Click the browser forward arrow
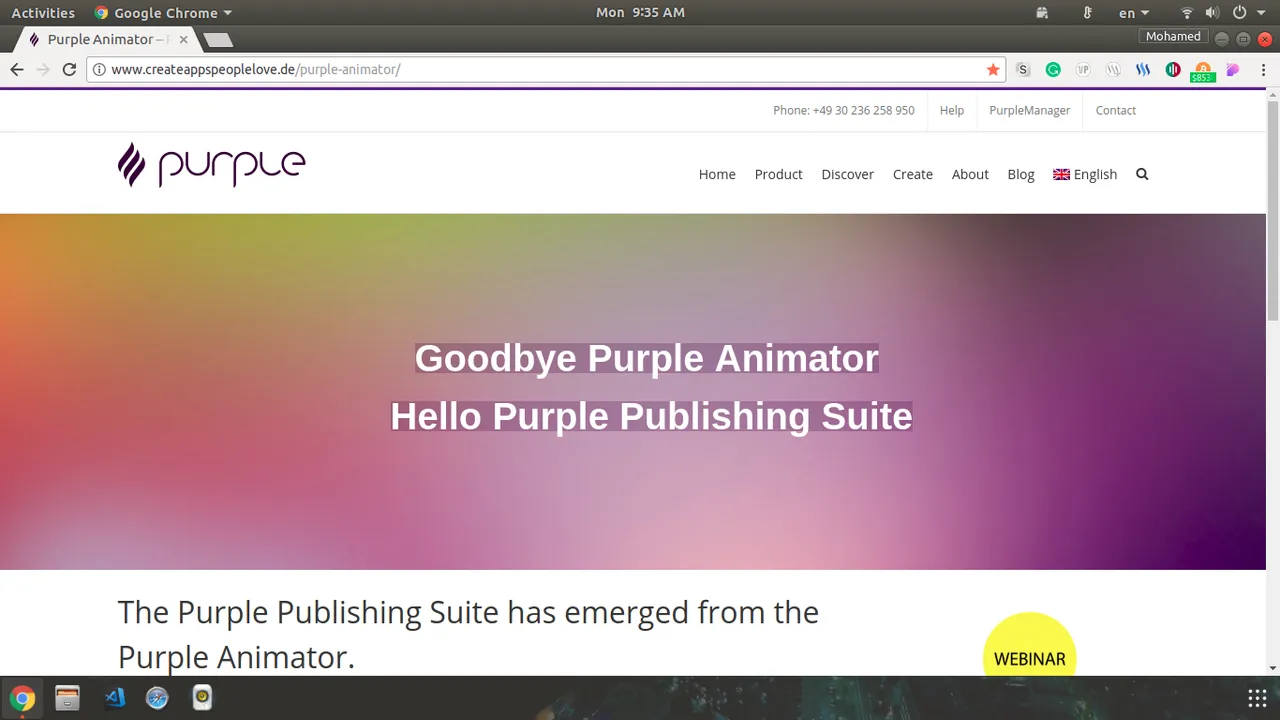The width and height of the screenshot is (1280, 720). [x=43, y=69]
